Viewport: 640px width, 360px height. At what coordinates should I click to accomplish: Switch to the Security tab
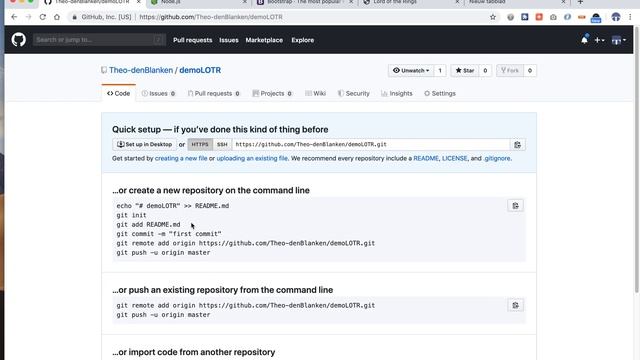[353, 93]
